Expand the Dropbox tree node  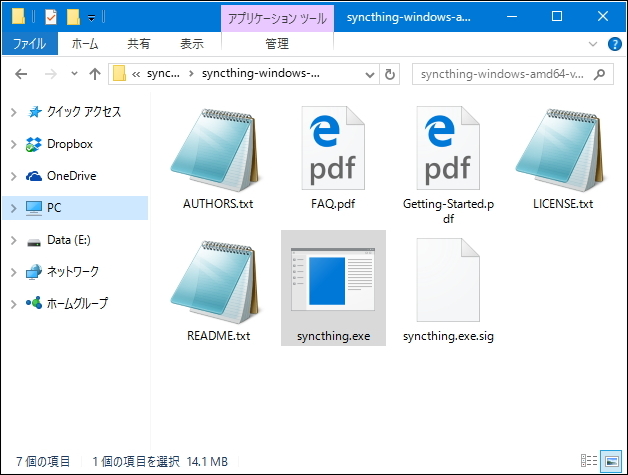pyautogui.click(x=14, y=144)
